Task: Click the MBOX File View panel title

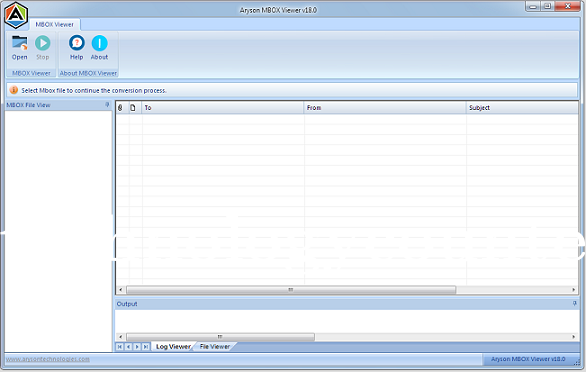Action: point(28,105)
